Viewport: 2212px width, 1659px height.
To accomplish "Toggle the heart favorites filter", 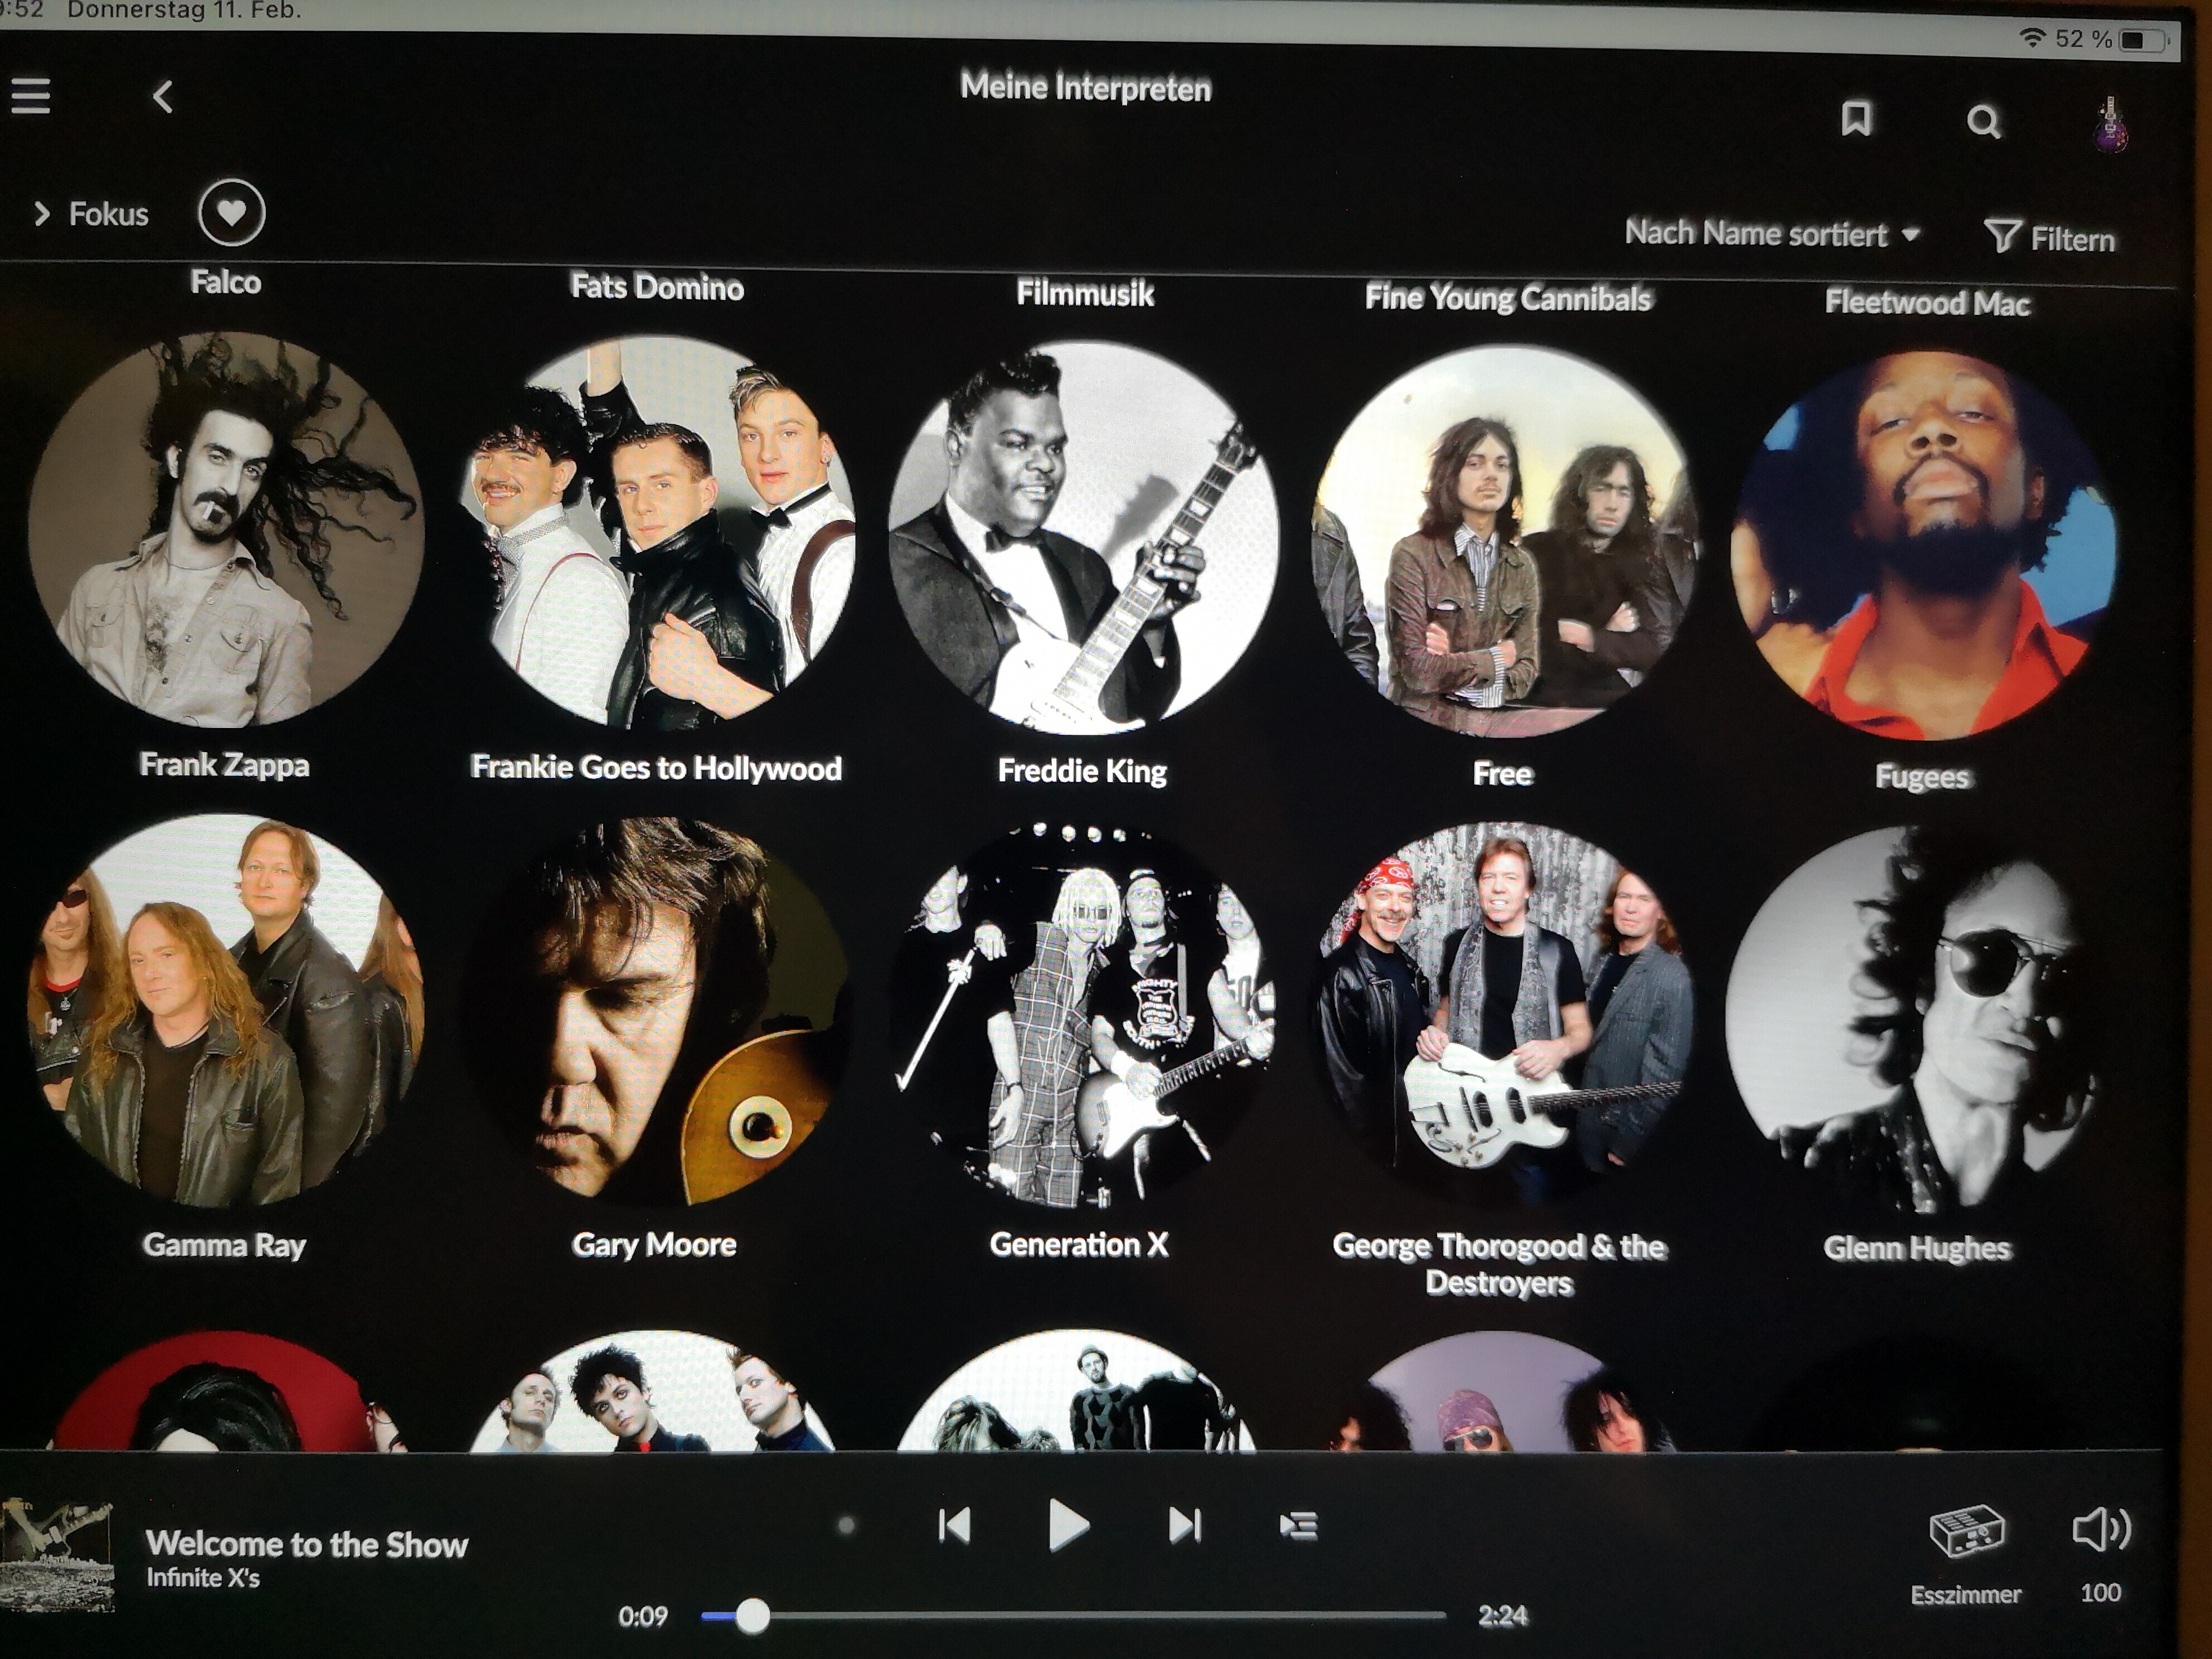I will (x=231, y=213).
